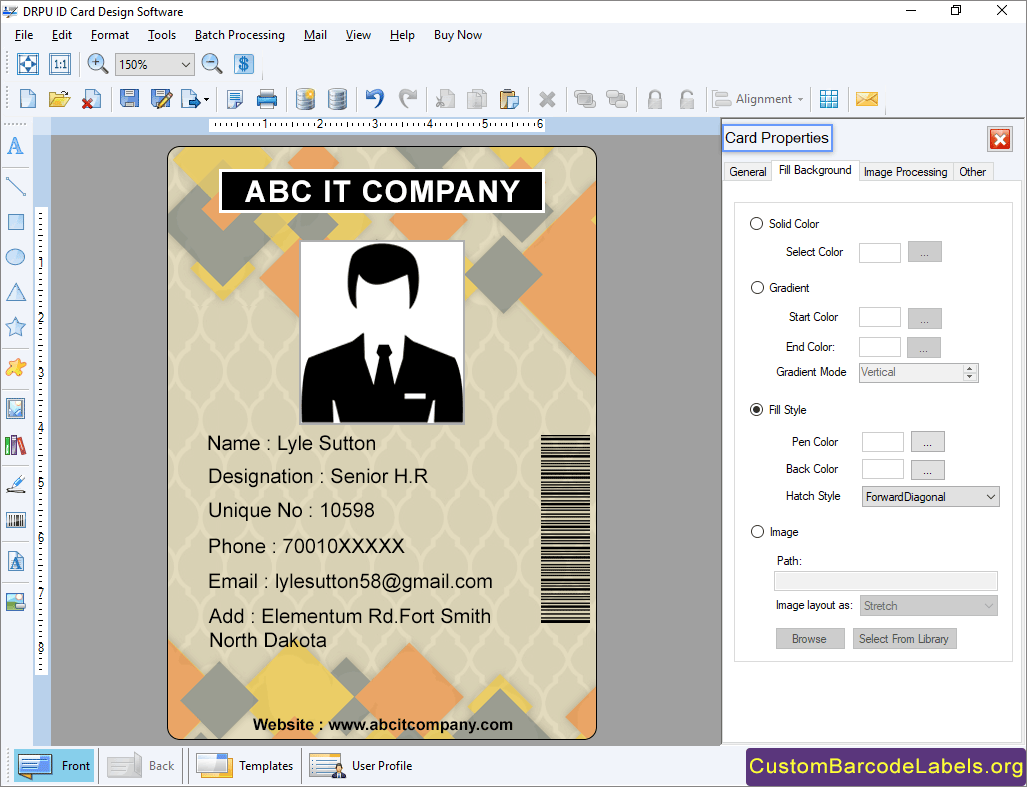The image size is (1027, 787).
Task: Select the Barcode tool in sidebar
Action: click(x=15, y=521)
